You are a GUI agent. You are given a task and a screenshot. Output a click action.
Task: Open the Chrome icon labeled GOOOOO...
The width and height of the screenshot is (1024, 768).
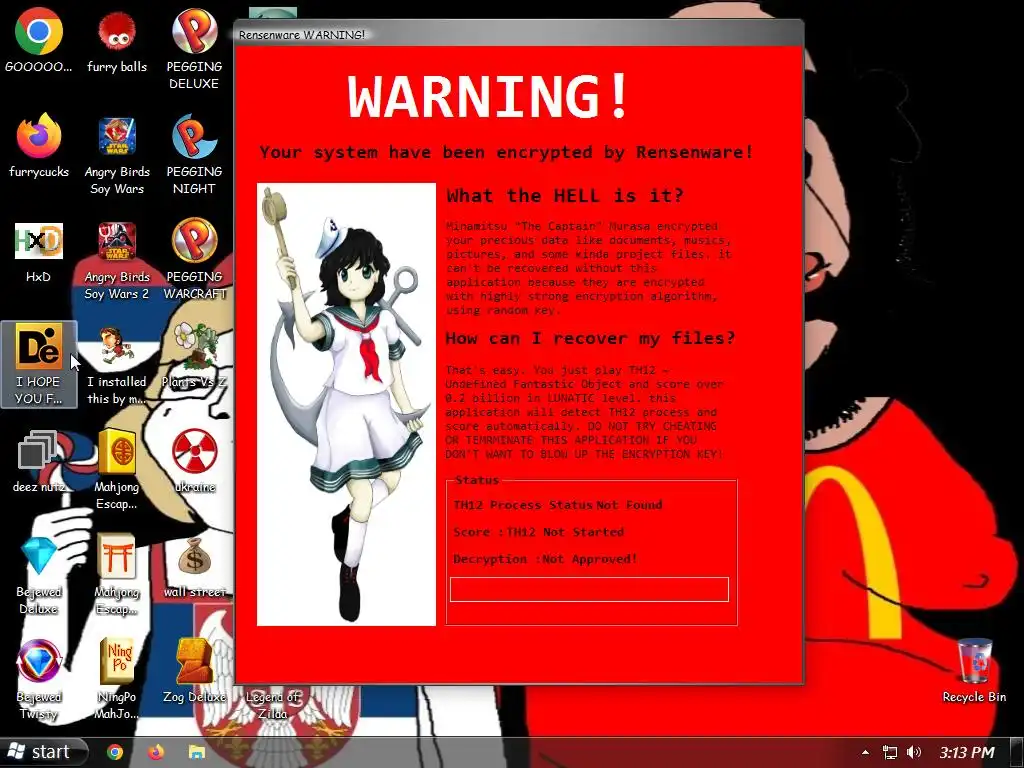coord(39,40)
